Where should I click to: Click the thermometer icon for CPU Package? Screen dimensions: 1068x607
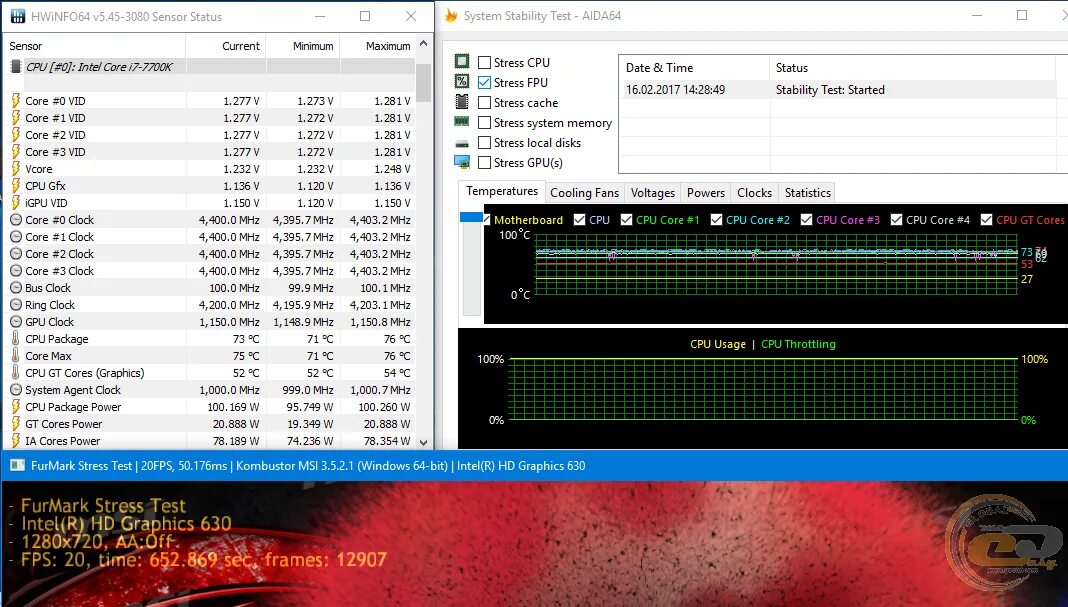16,339
